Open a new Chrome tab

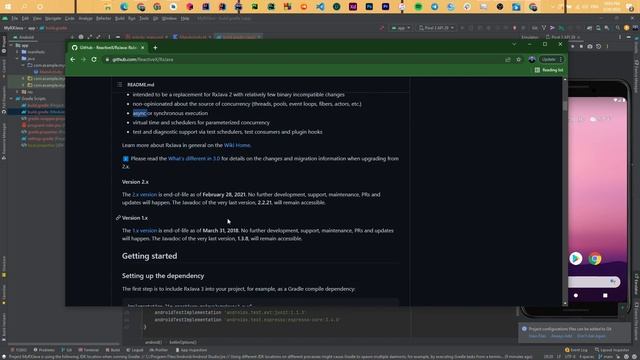[x=155, y=48]
